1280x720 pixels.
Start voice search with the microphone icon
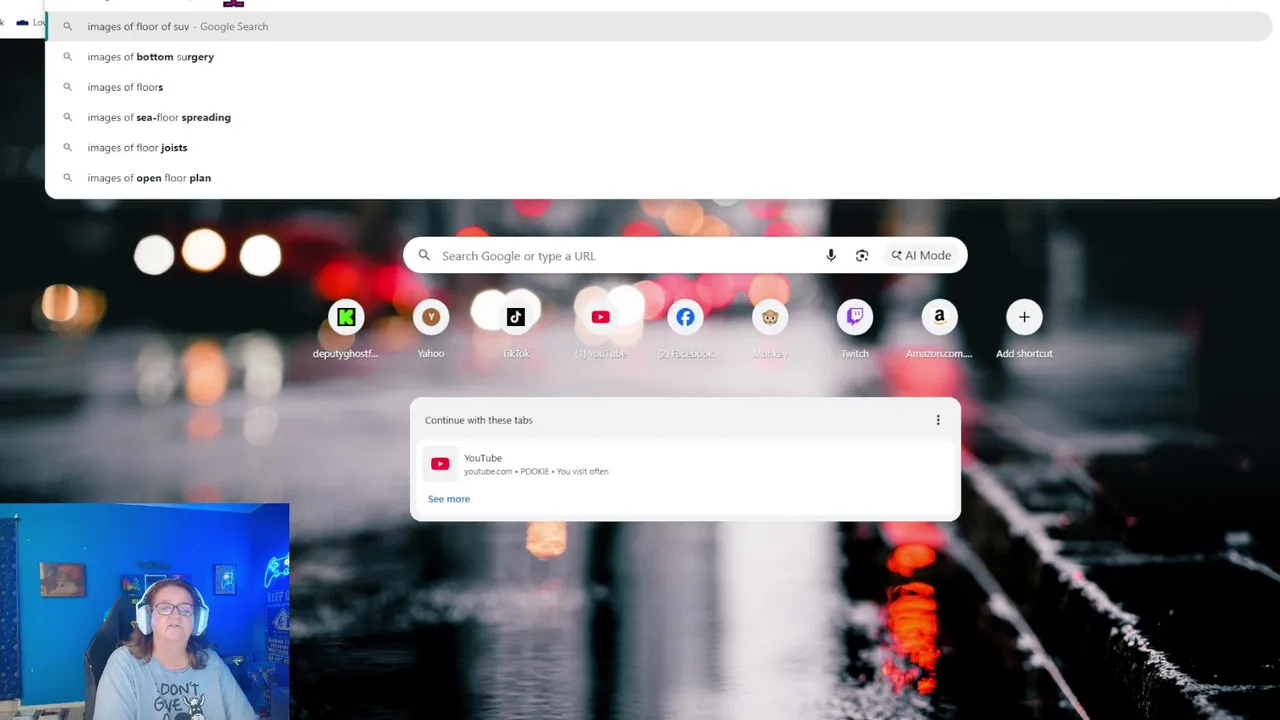click(831, 256)
